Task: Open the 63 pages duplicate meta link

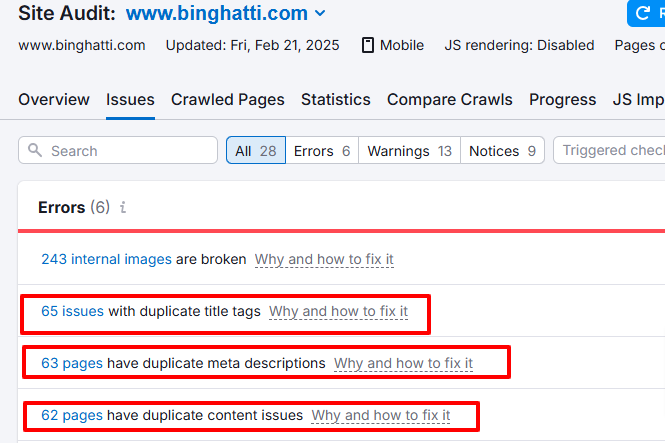Action: tap(72, 363)
